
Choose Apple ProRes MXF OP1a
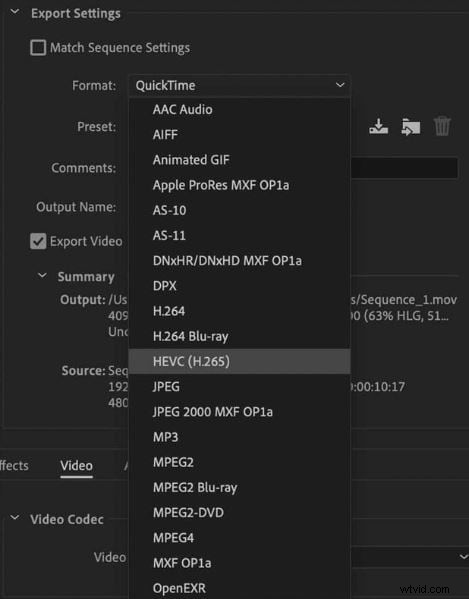pos(239,185)
